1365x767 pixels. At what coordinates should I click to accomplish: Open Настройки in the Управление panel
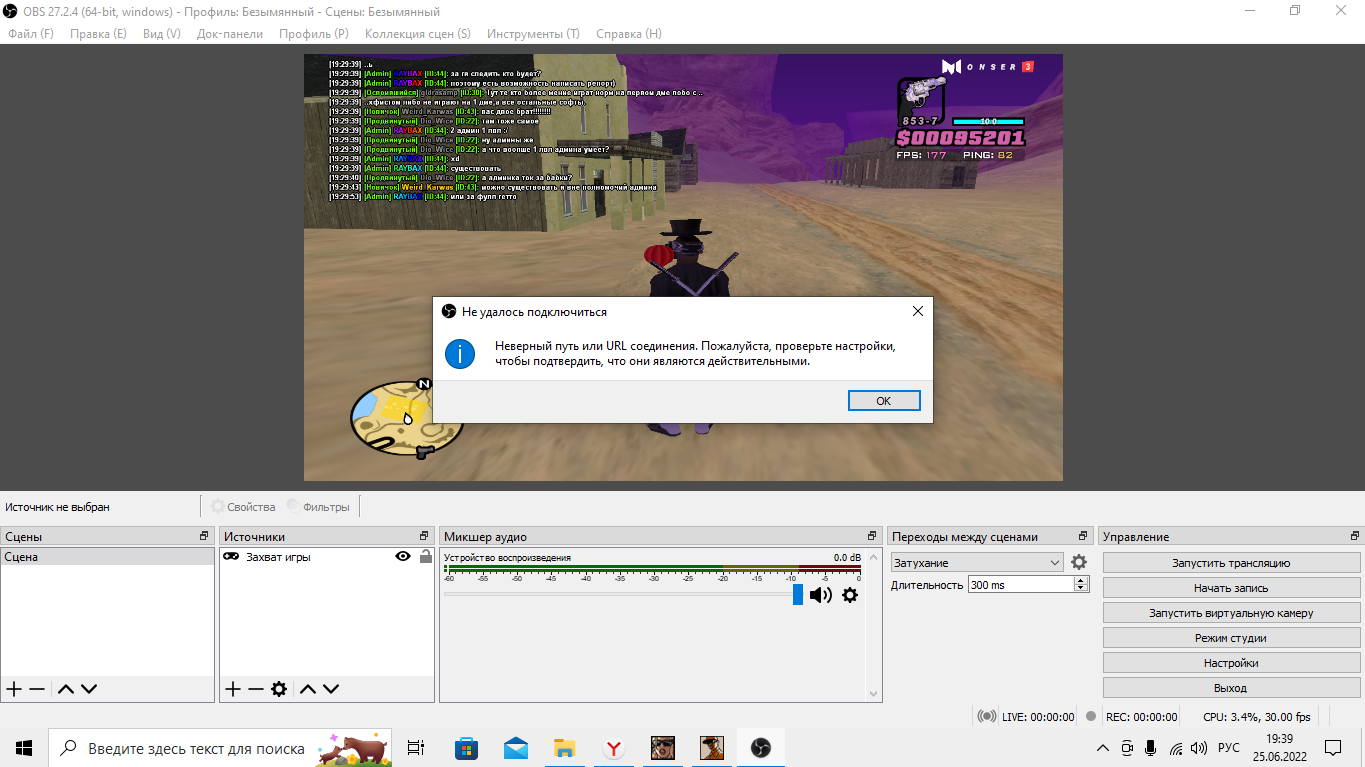1231,663
